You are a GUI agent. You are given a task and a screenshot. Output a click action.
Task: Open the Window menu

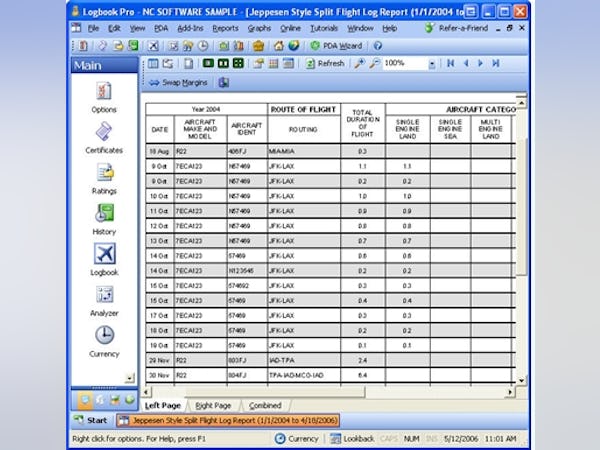(x=360, y=28)
